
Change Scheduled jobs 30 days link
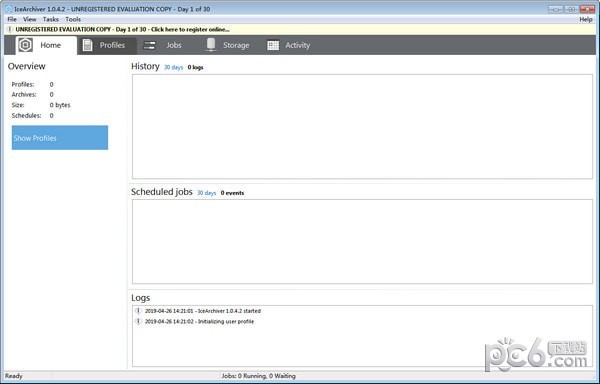(206, 193)
